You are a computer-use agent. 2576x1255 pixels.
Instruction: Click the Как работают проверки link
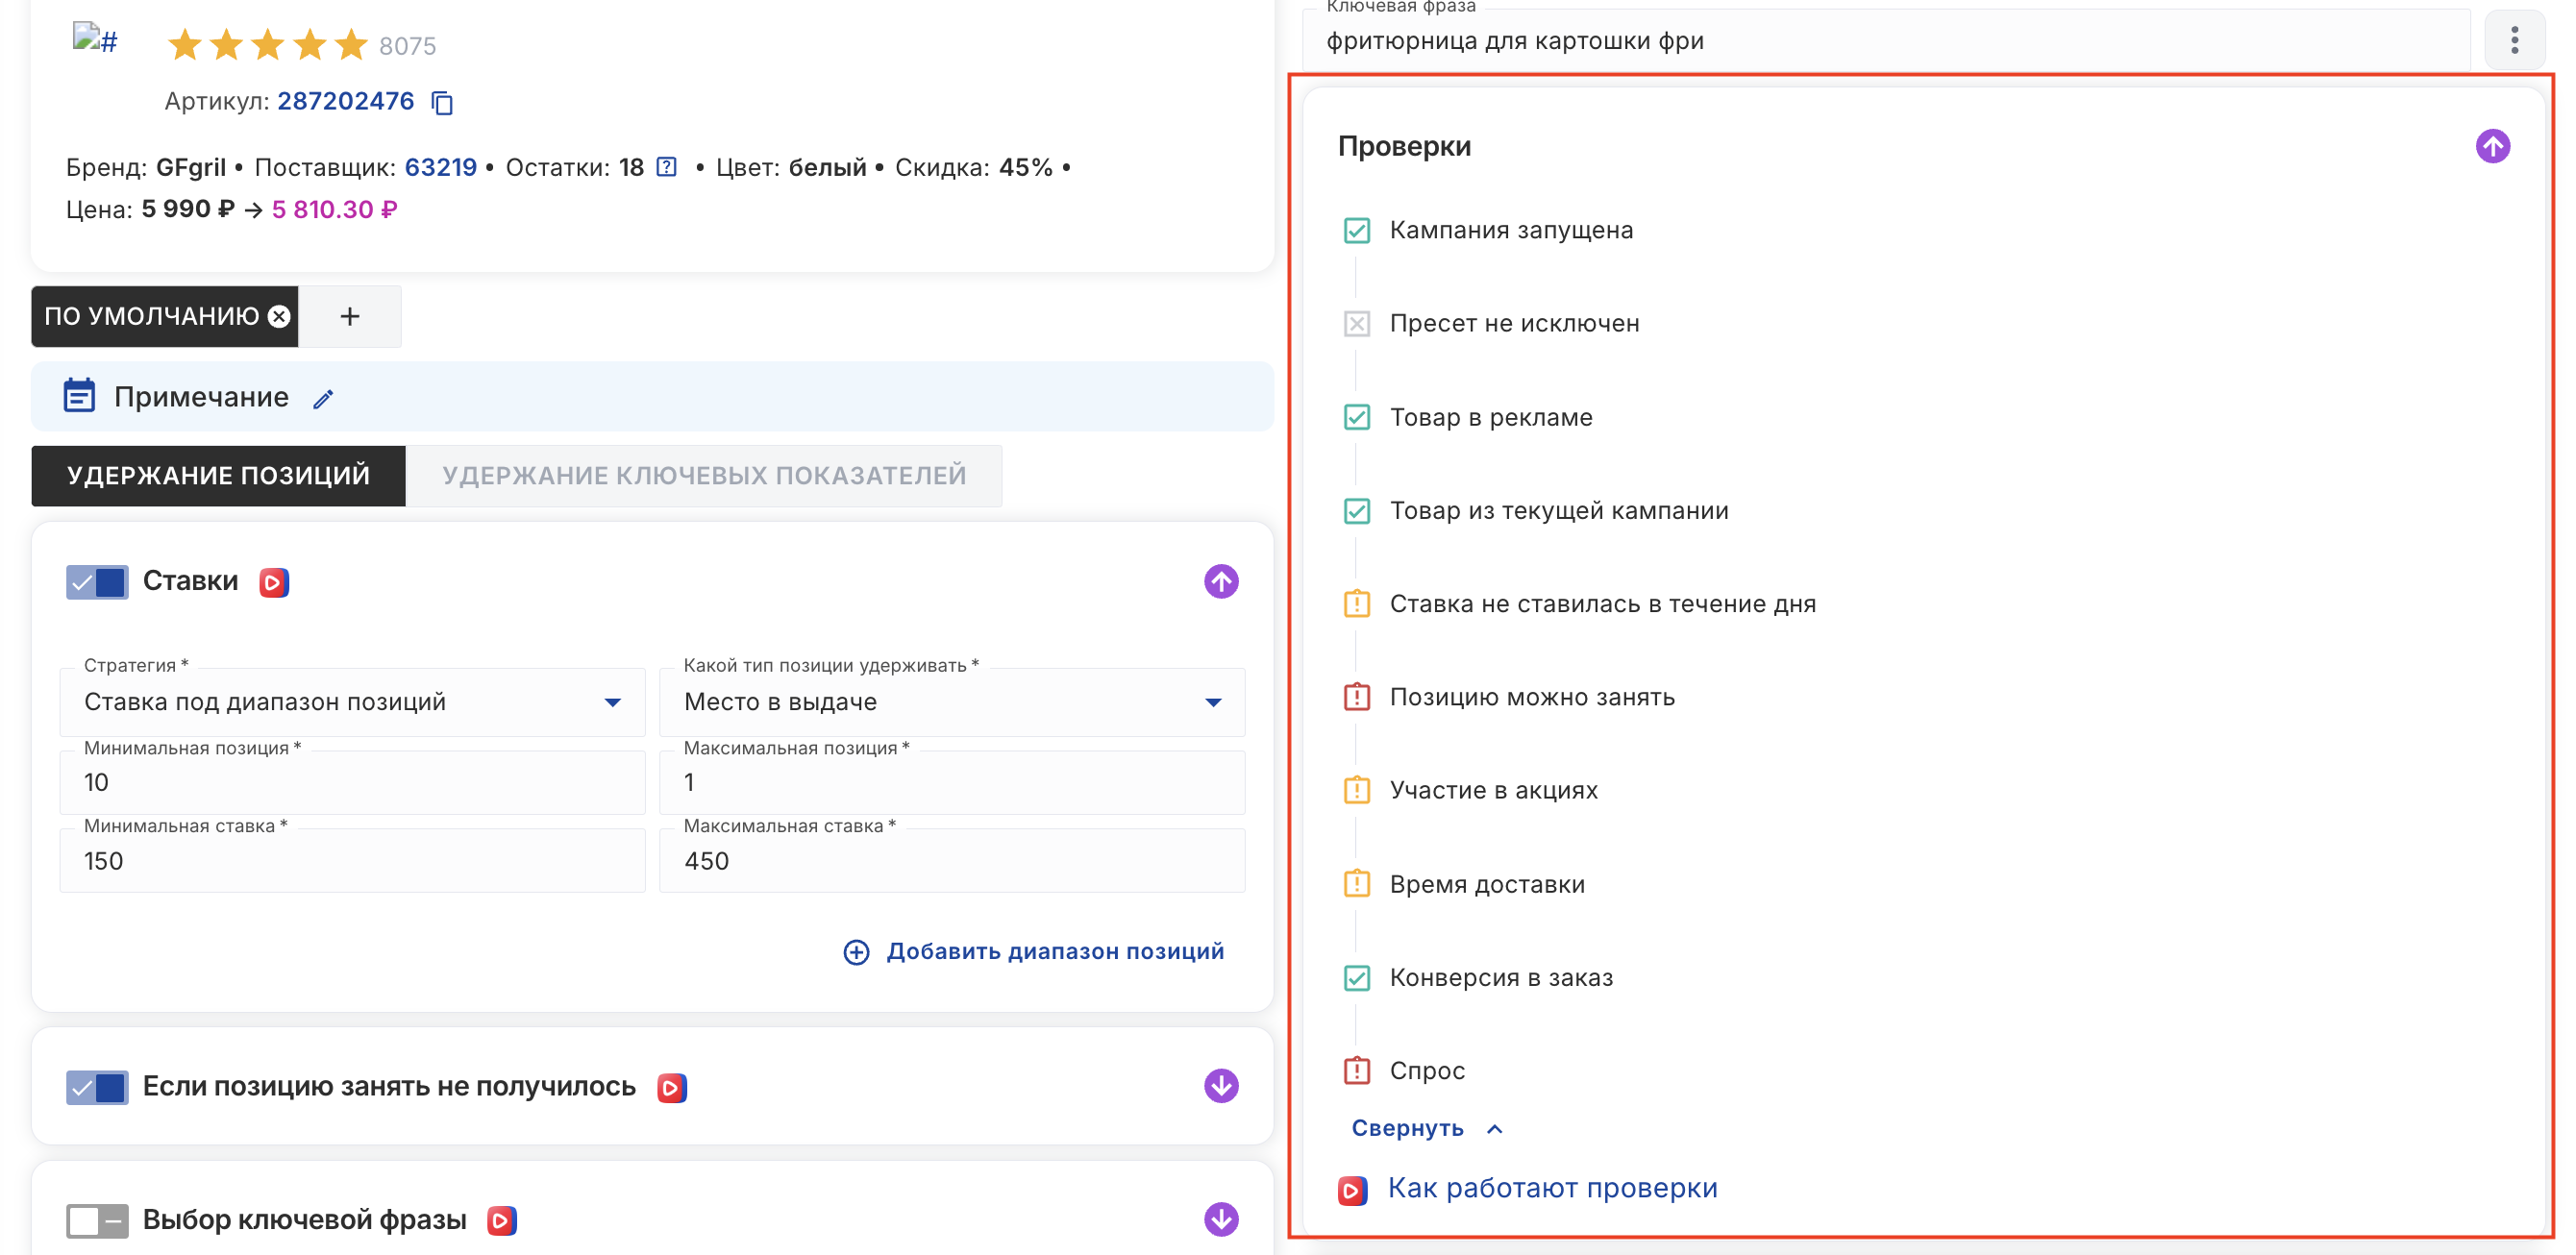tap(1552, 1188)
